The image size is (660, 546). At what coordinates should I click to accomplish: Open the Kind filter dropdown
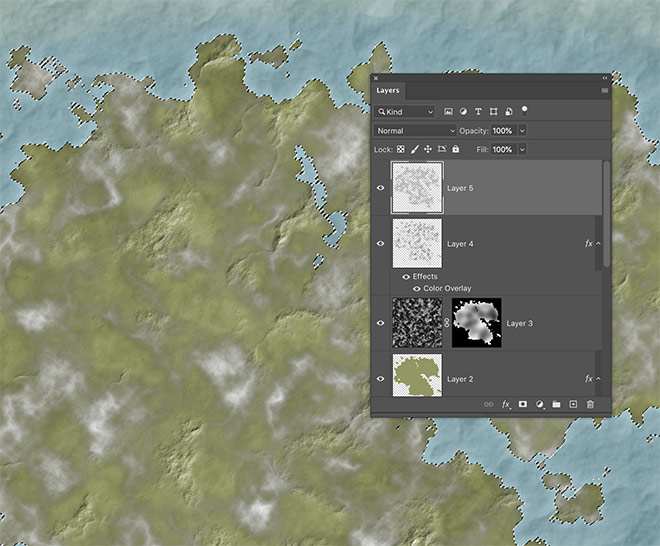click(x=405, y=112)
